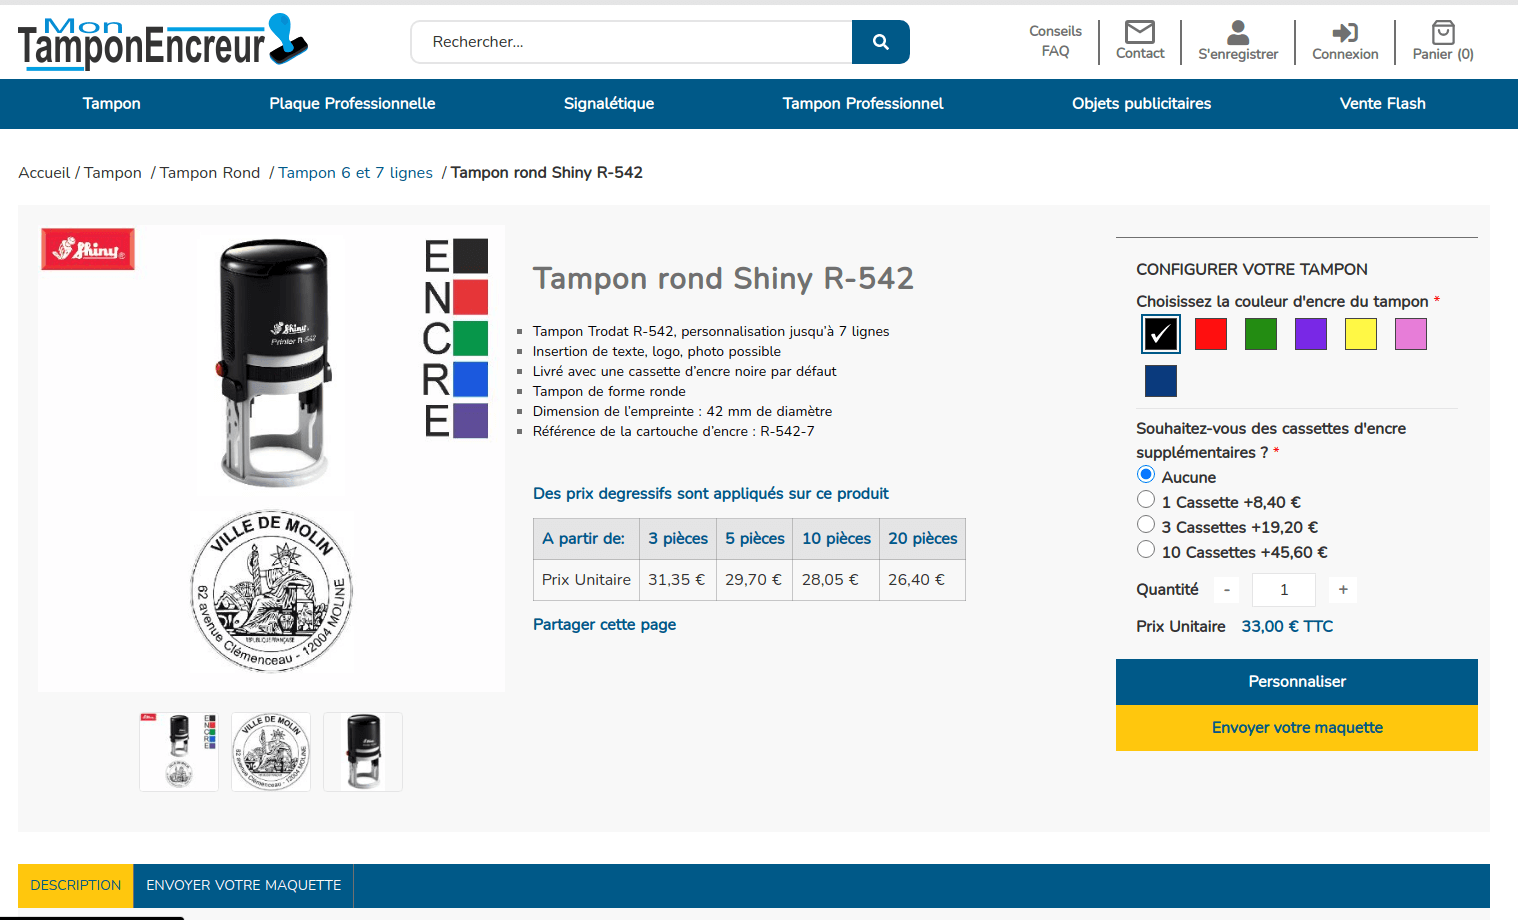The height and width of the screenshot is (920, 1518).
Task: Select the Aucune cassette option
Action: click(x=1146, y=474)
